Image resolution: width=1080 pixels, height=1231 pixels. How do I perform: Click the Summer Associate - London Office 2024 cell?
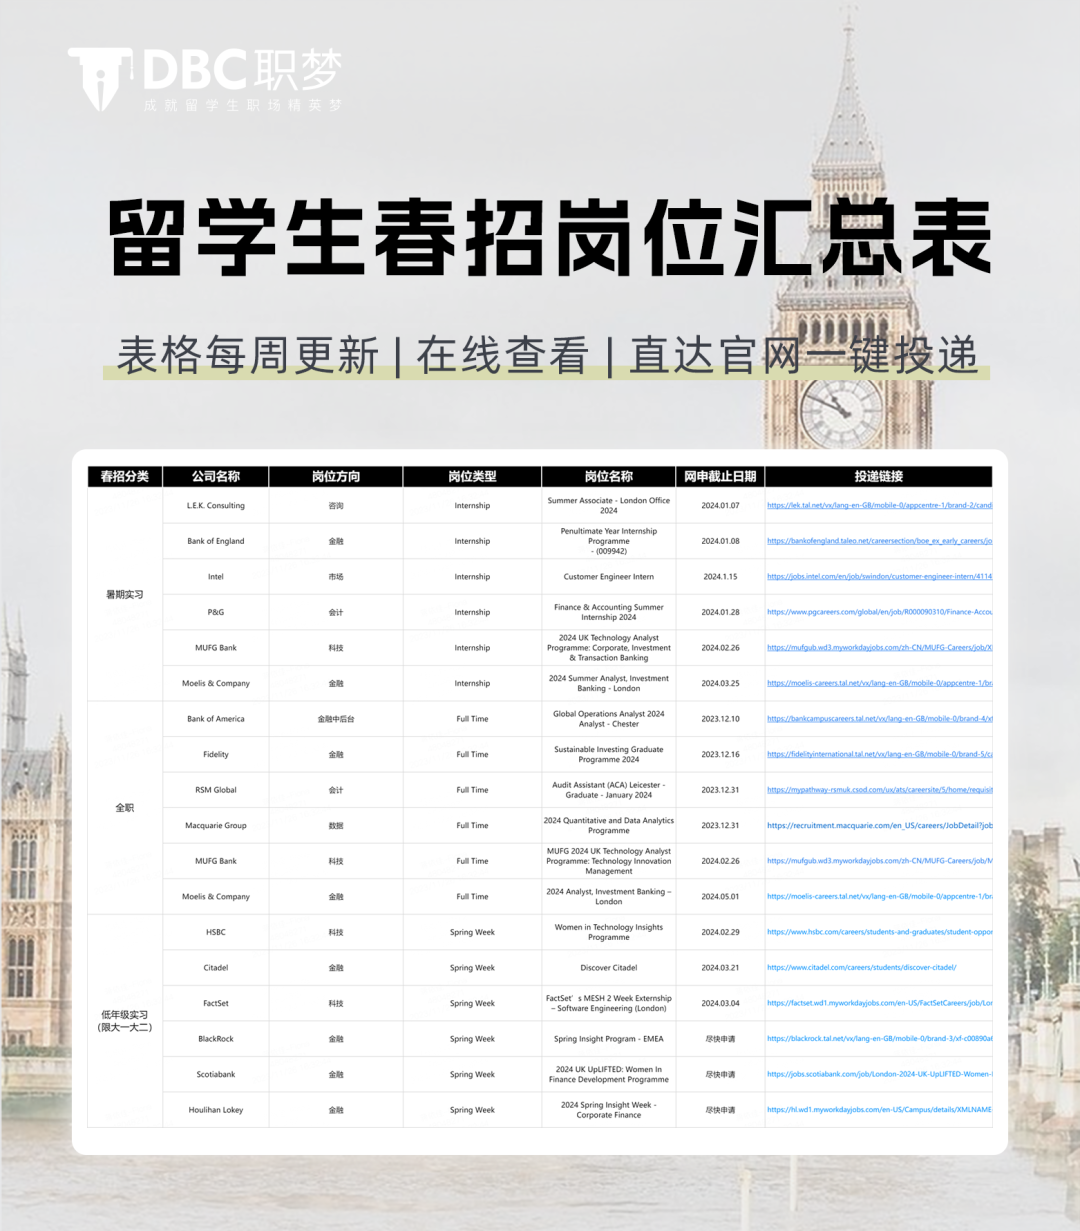click(609, 506)
